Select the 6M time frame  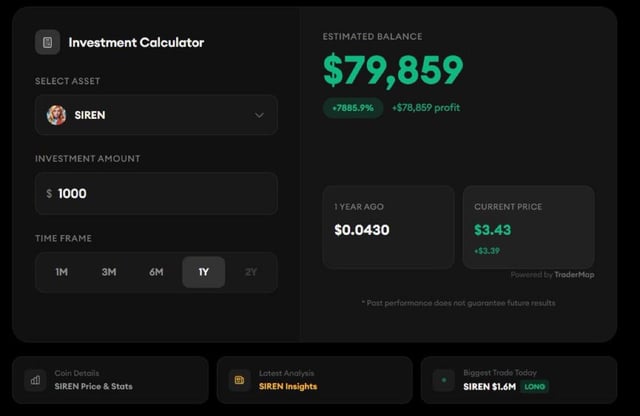[x=156, y=272]
